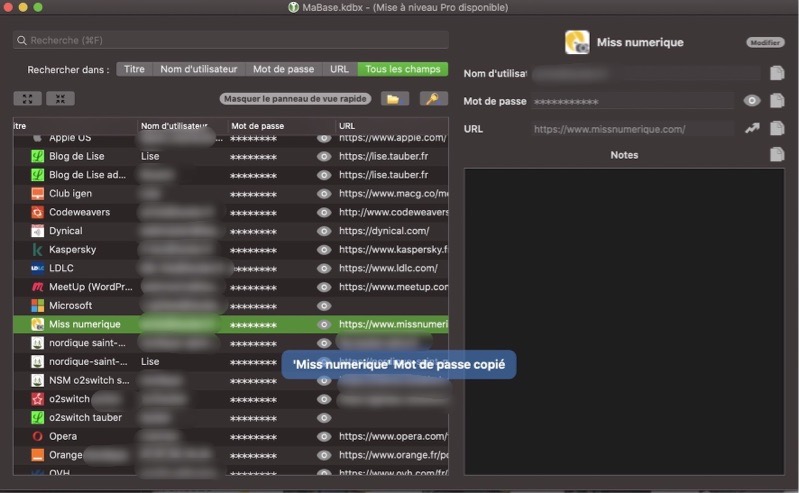Copy username with the document icon
This screenshot has width=799, height=493.
click(x=777, y=73)
